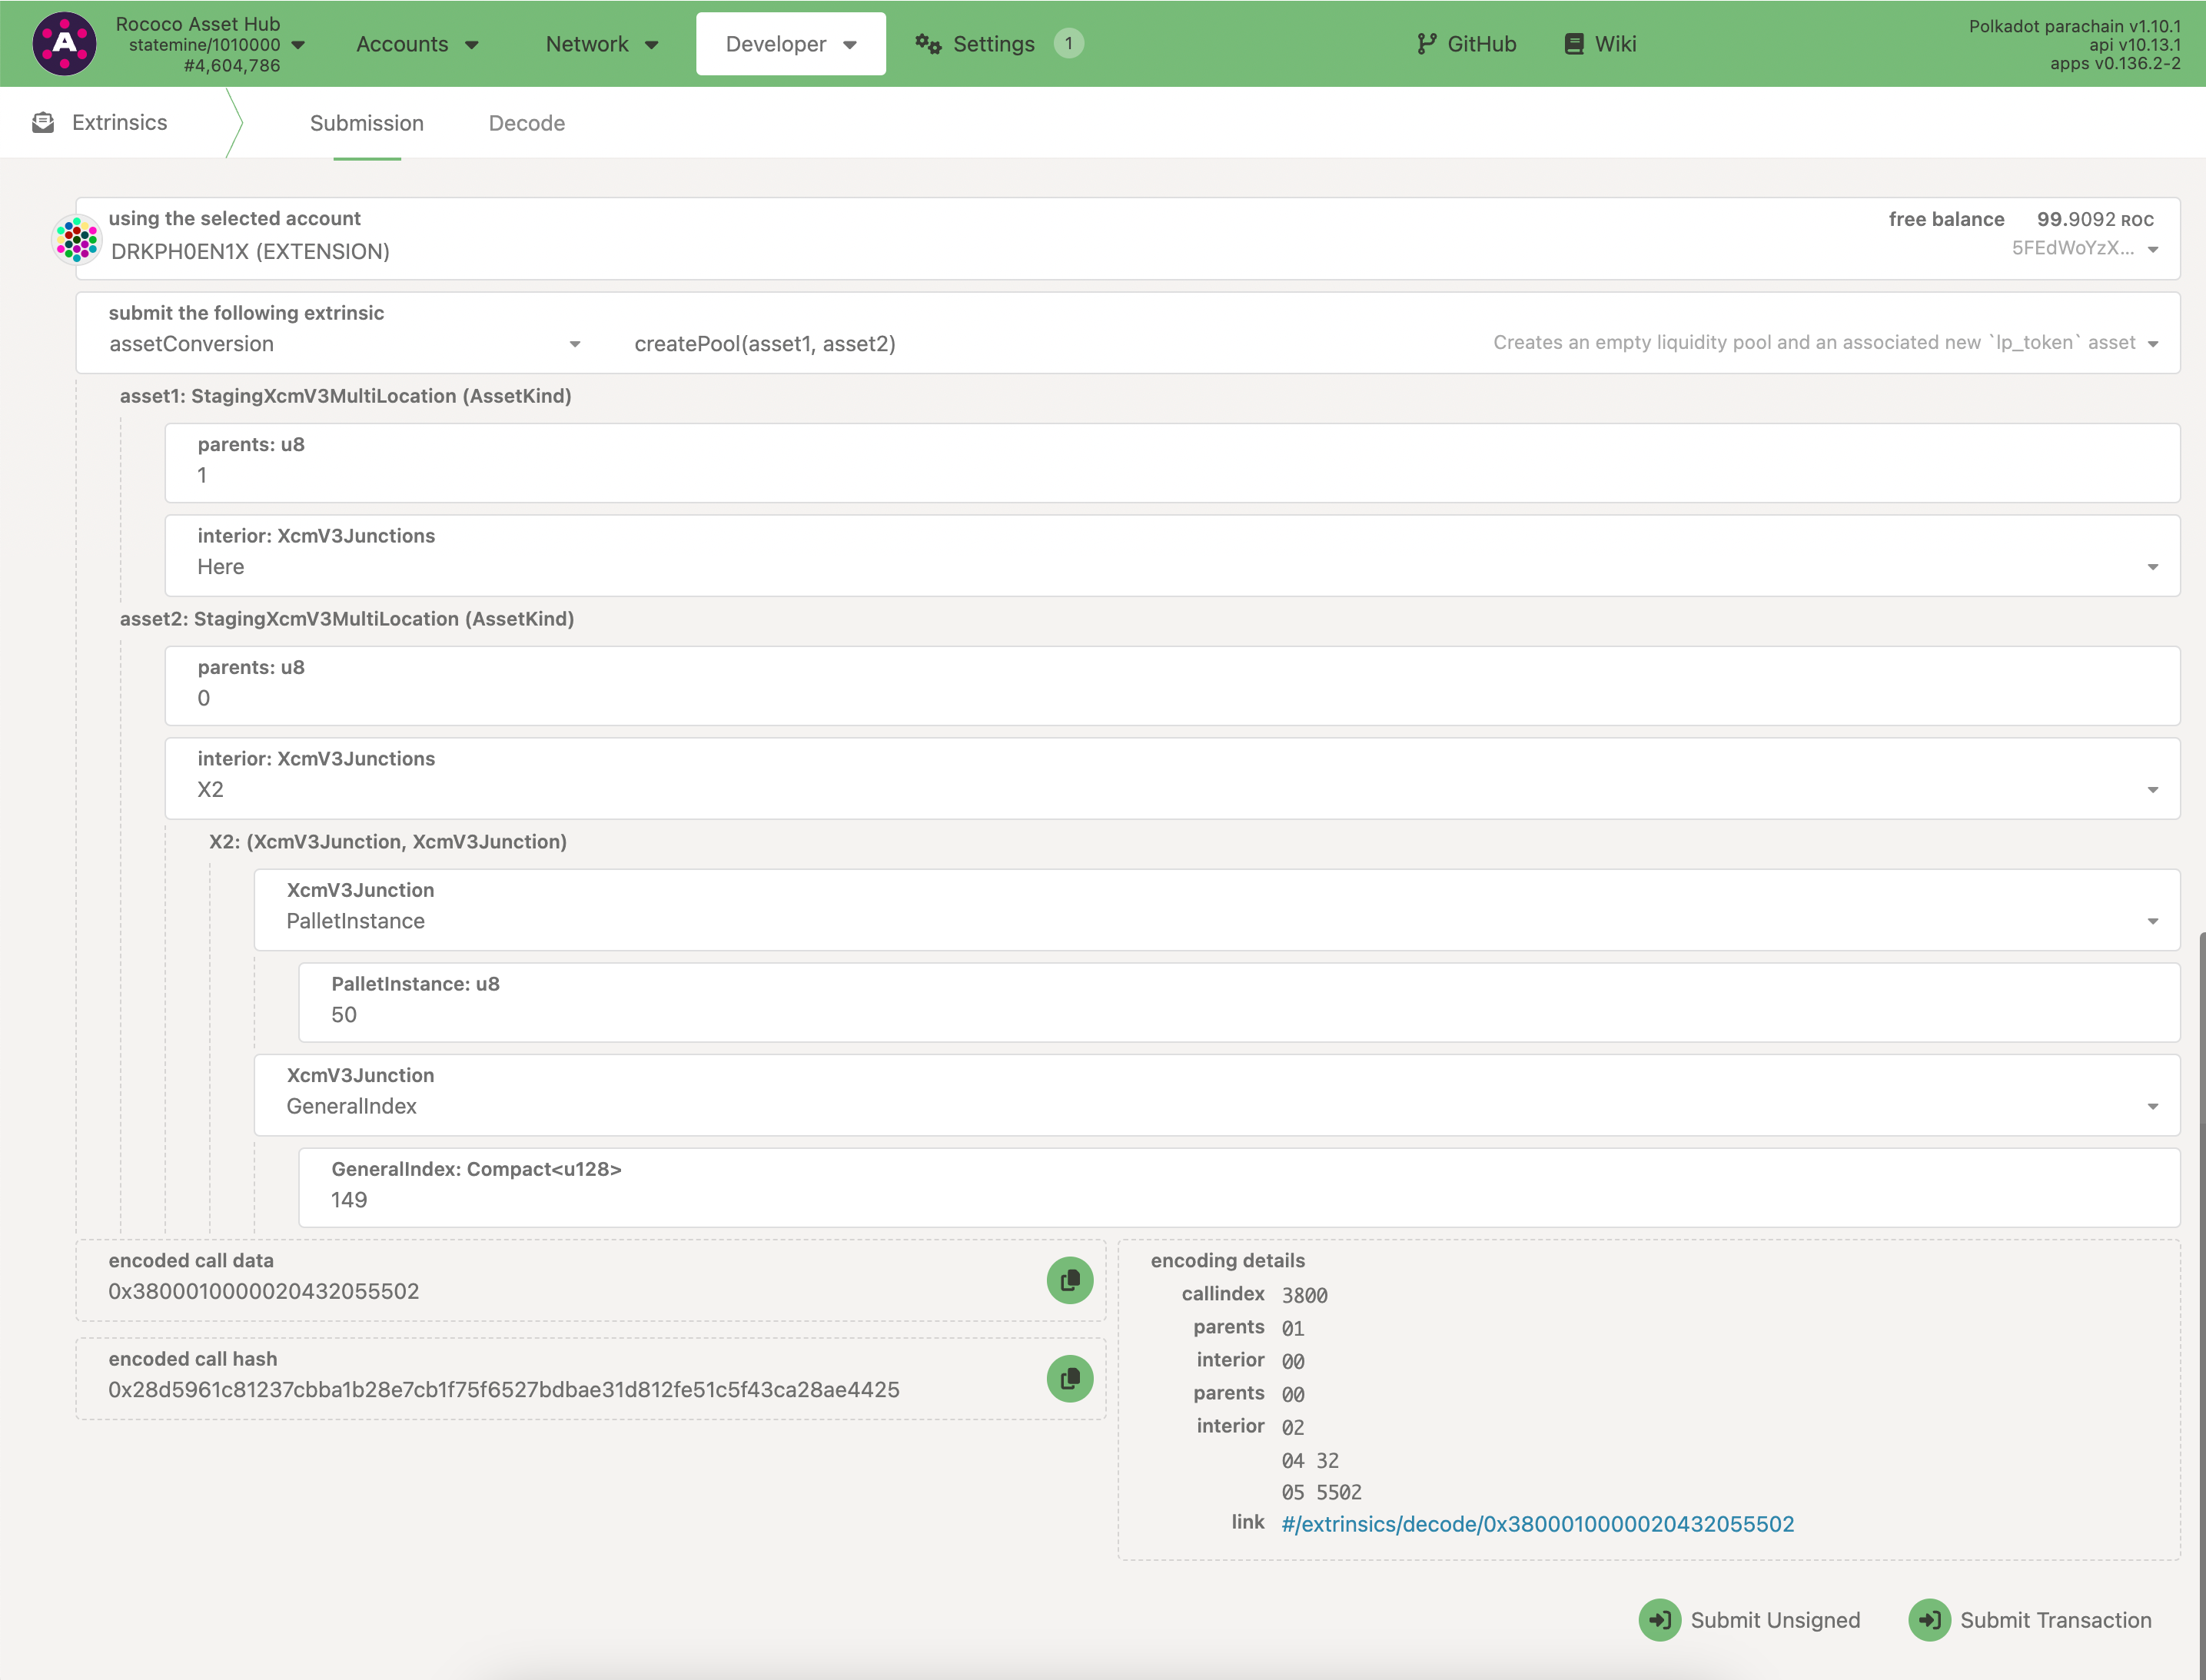Click the account identicon for DRKPH0EN1X

76,239
